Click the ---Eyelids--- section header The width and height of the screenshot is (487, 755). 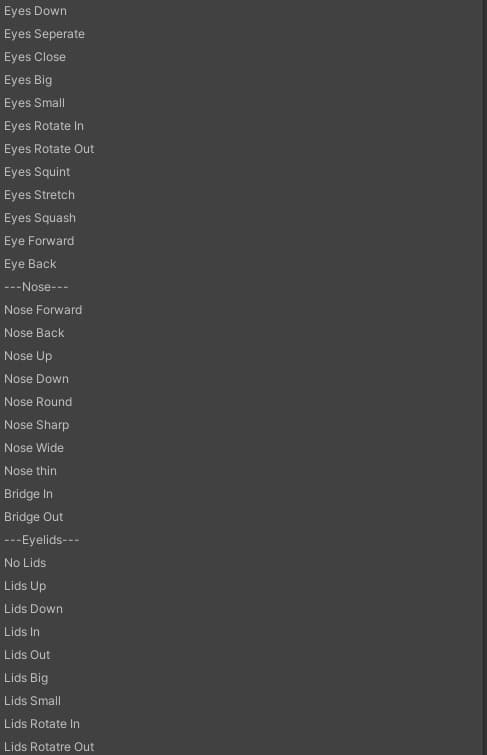pyautogui.click(x=41, y=540)
